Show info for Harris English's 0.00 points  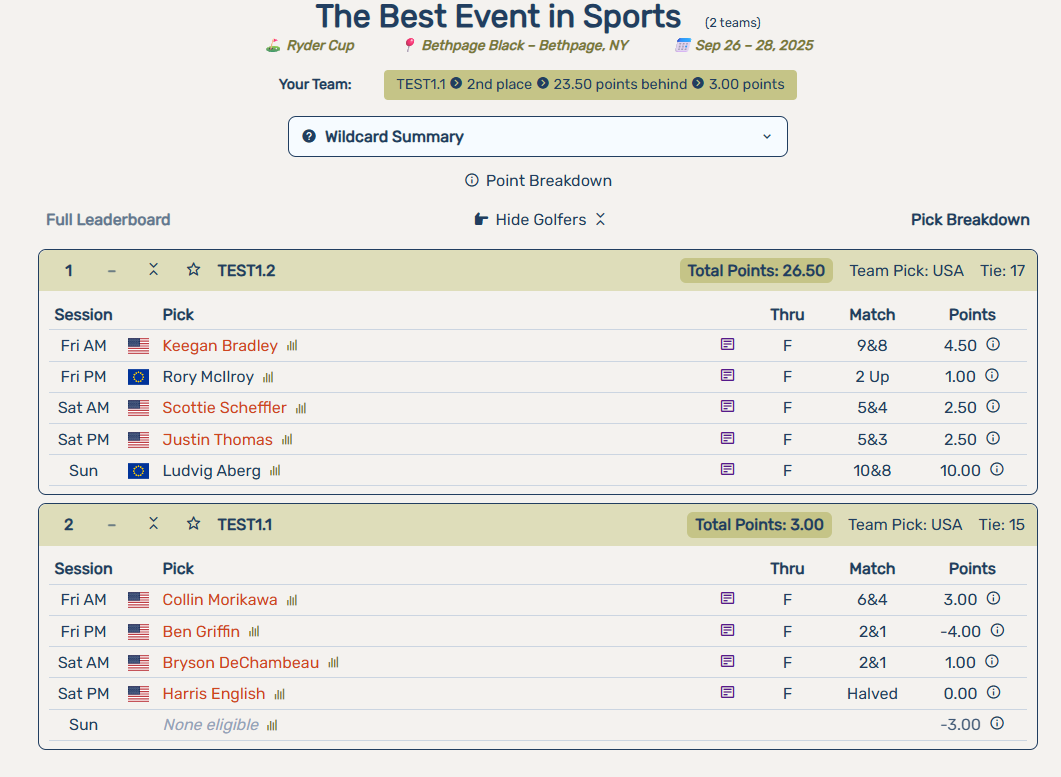[x=993, y=692]
